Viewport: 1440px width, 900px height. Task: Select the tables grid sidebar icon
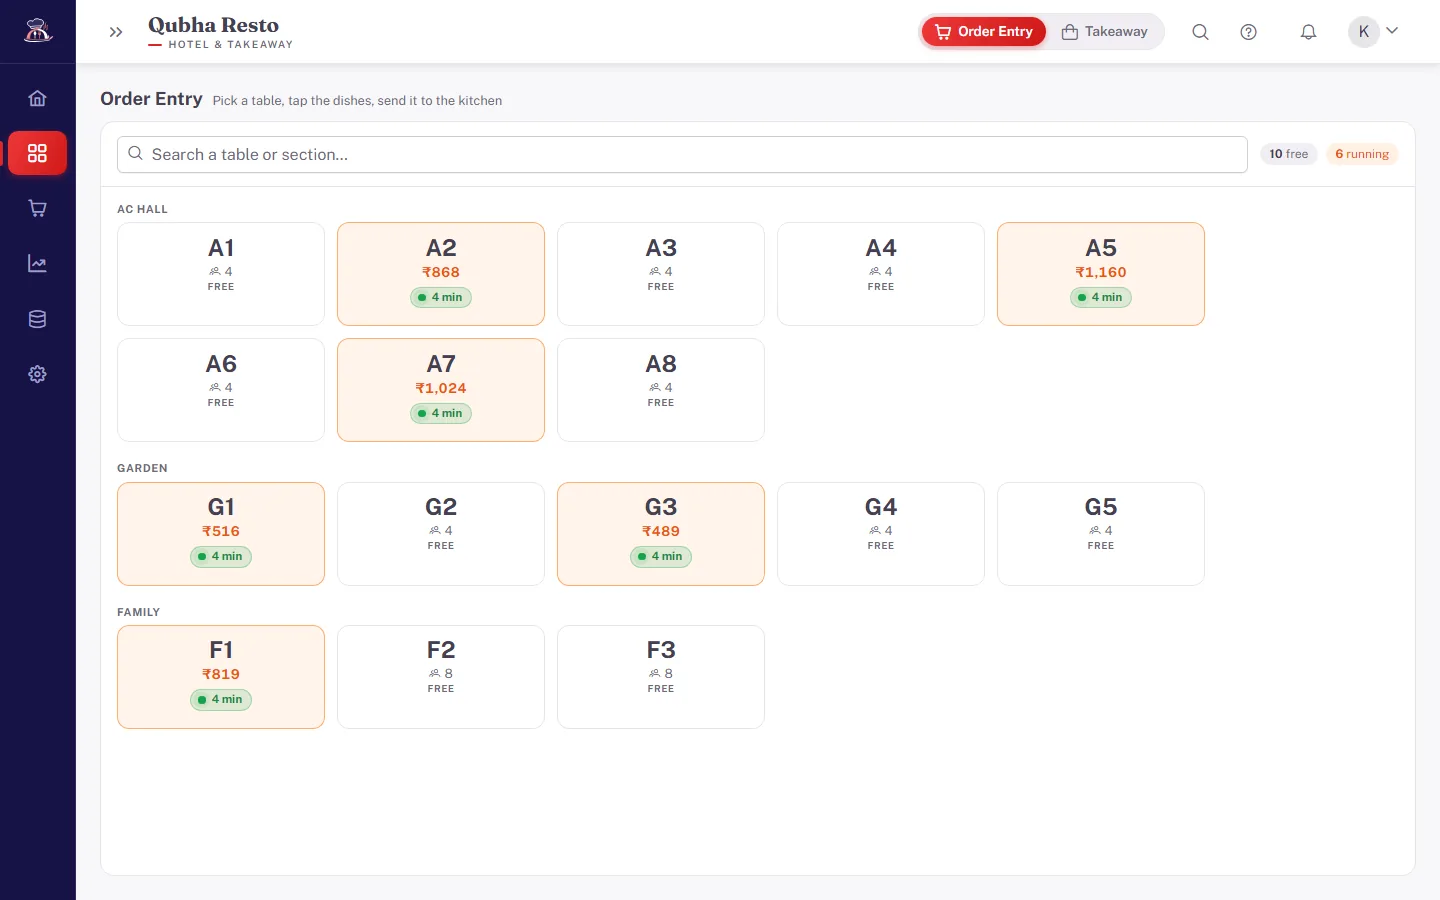(x=37, y=153)
